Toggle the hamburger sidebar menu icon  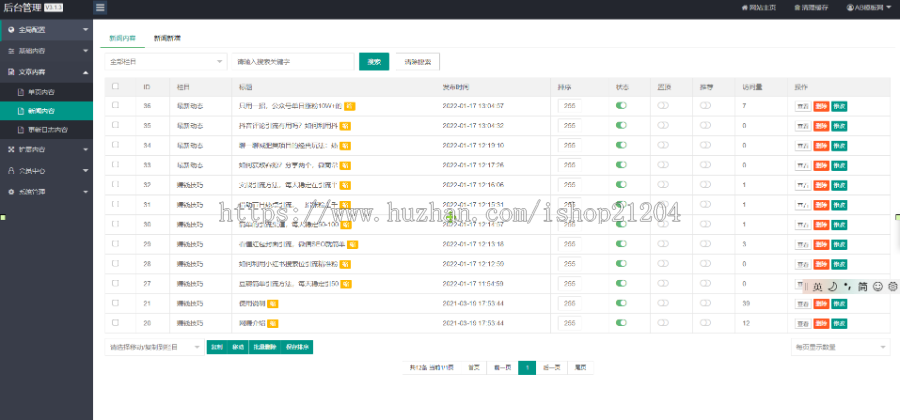pos(100,7)
